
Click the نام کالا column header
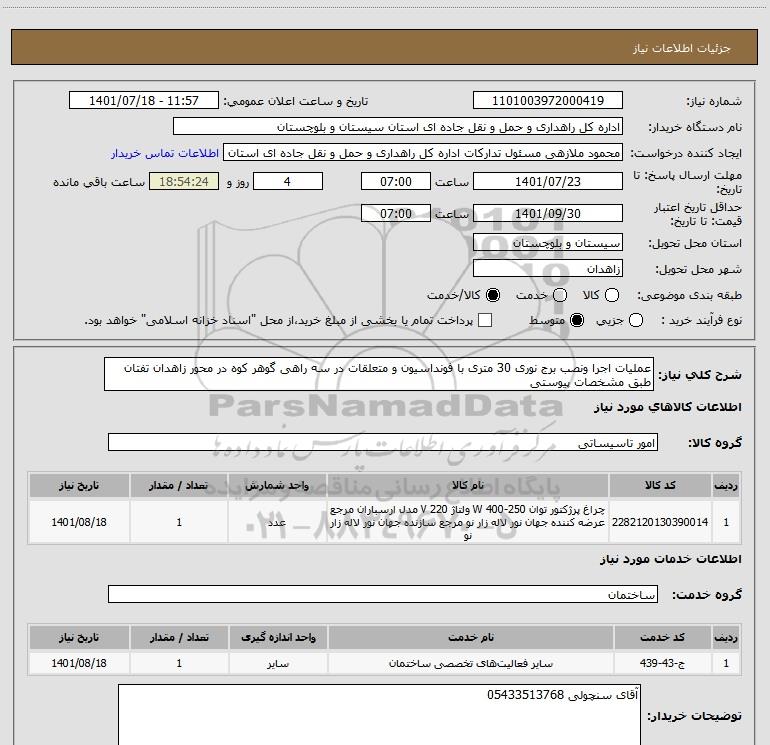pyautogui.click(x=468, y=485)
